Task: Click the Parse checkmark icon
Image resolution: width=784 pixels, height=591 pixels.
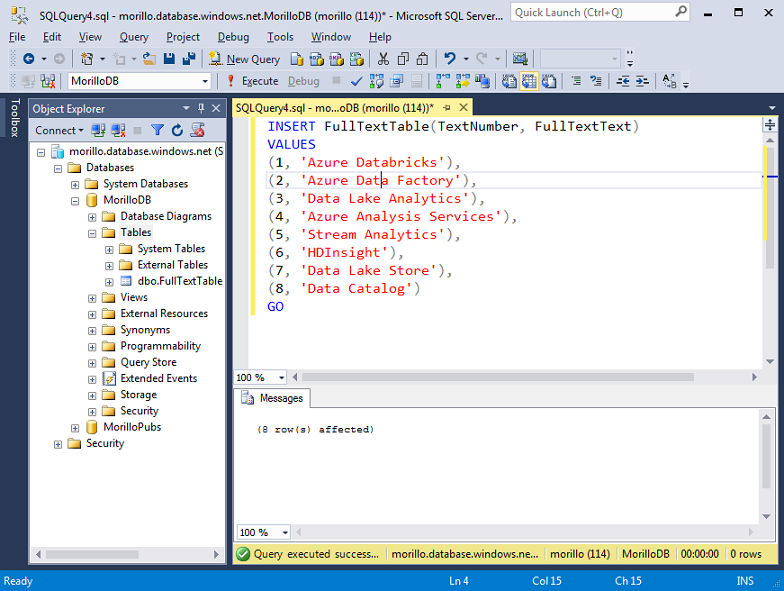Action: tap(356, 81)
